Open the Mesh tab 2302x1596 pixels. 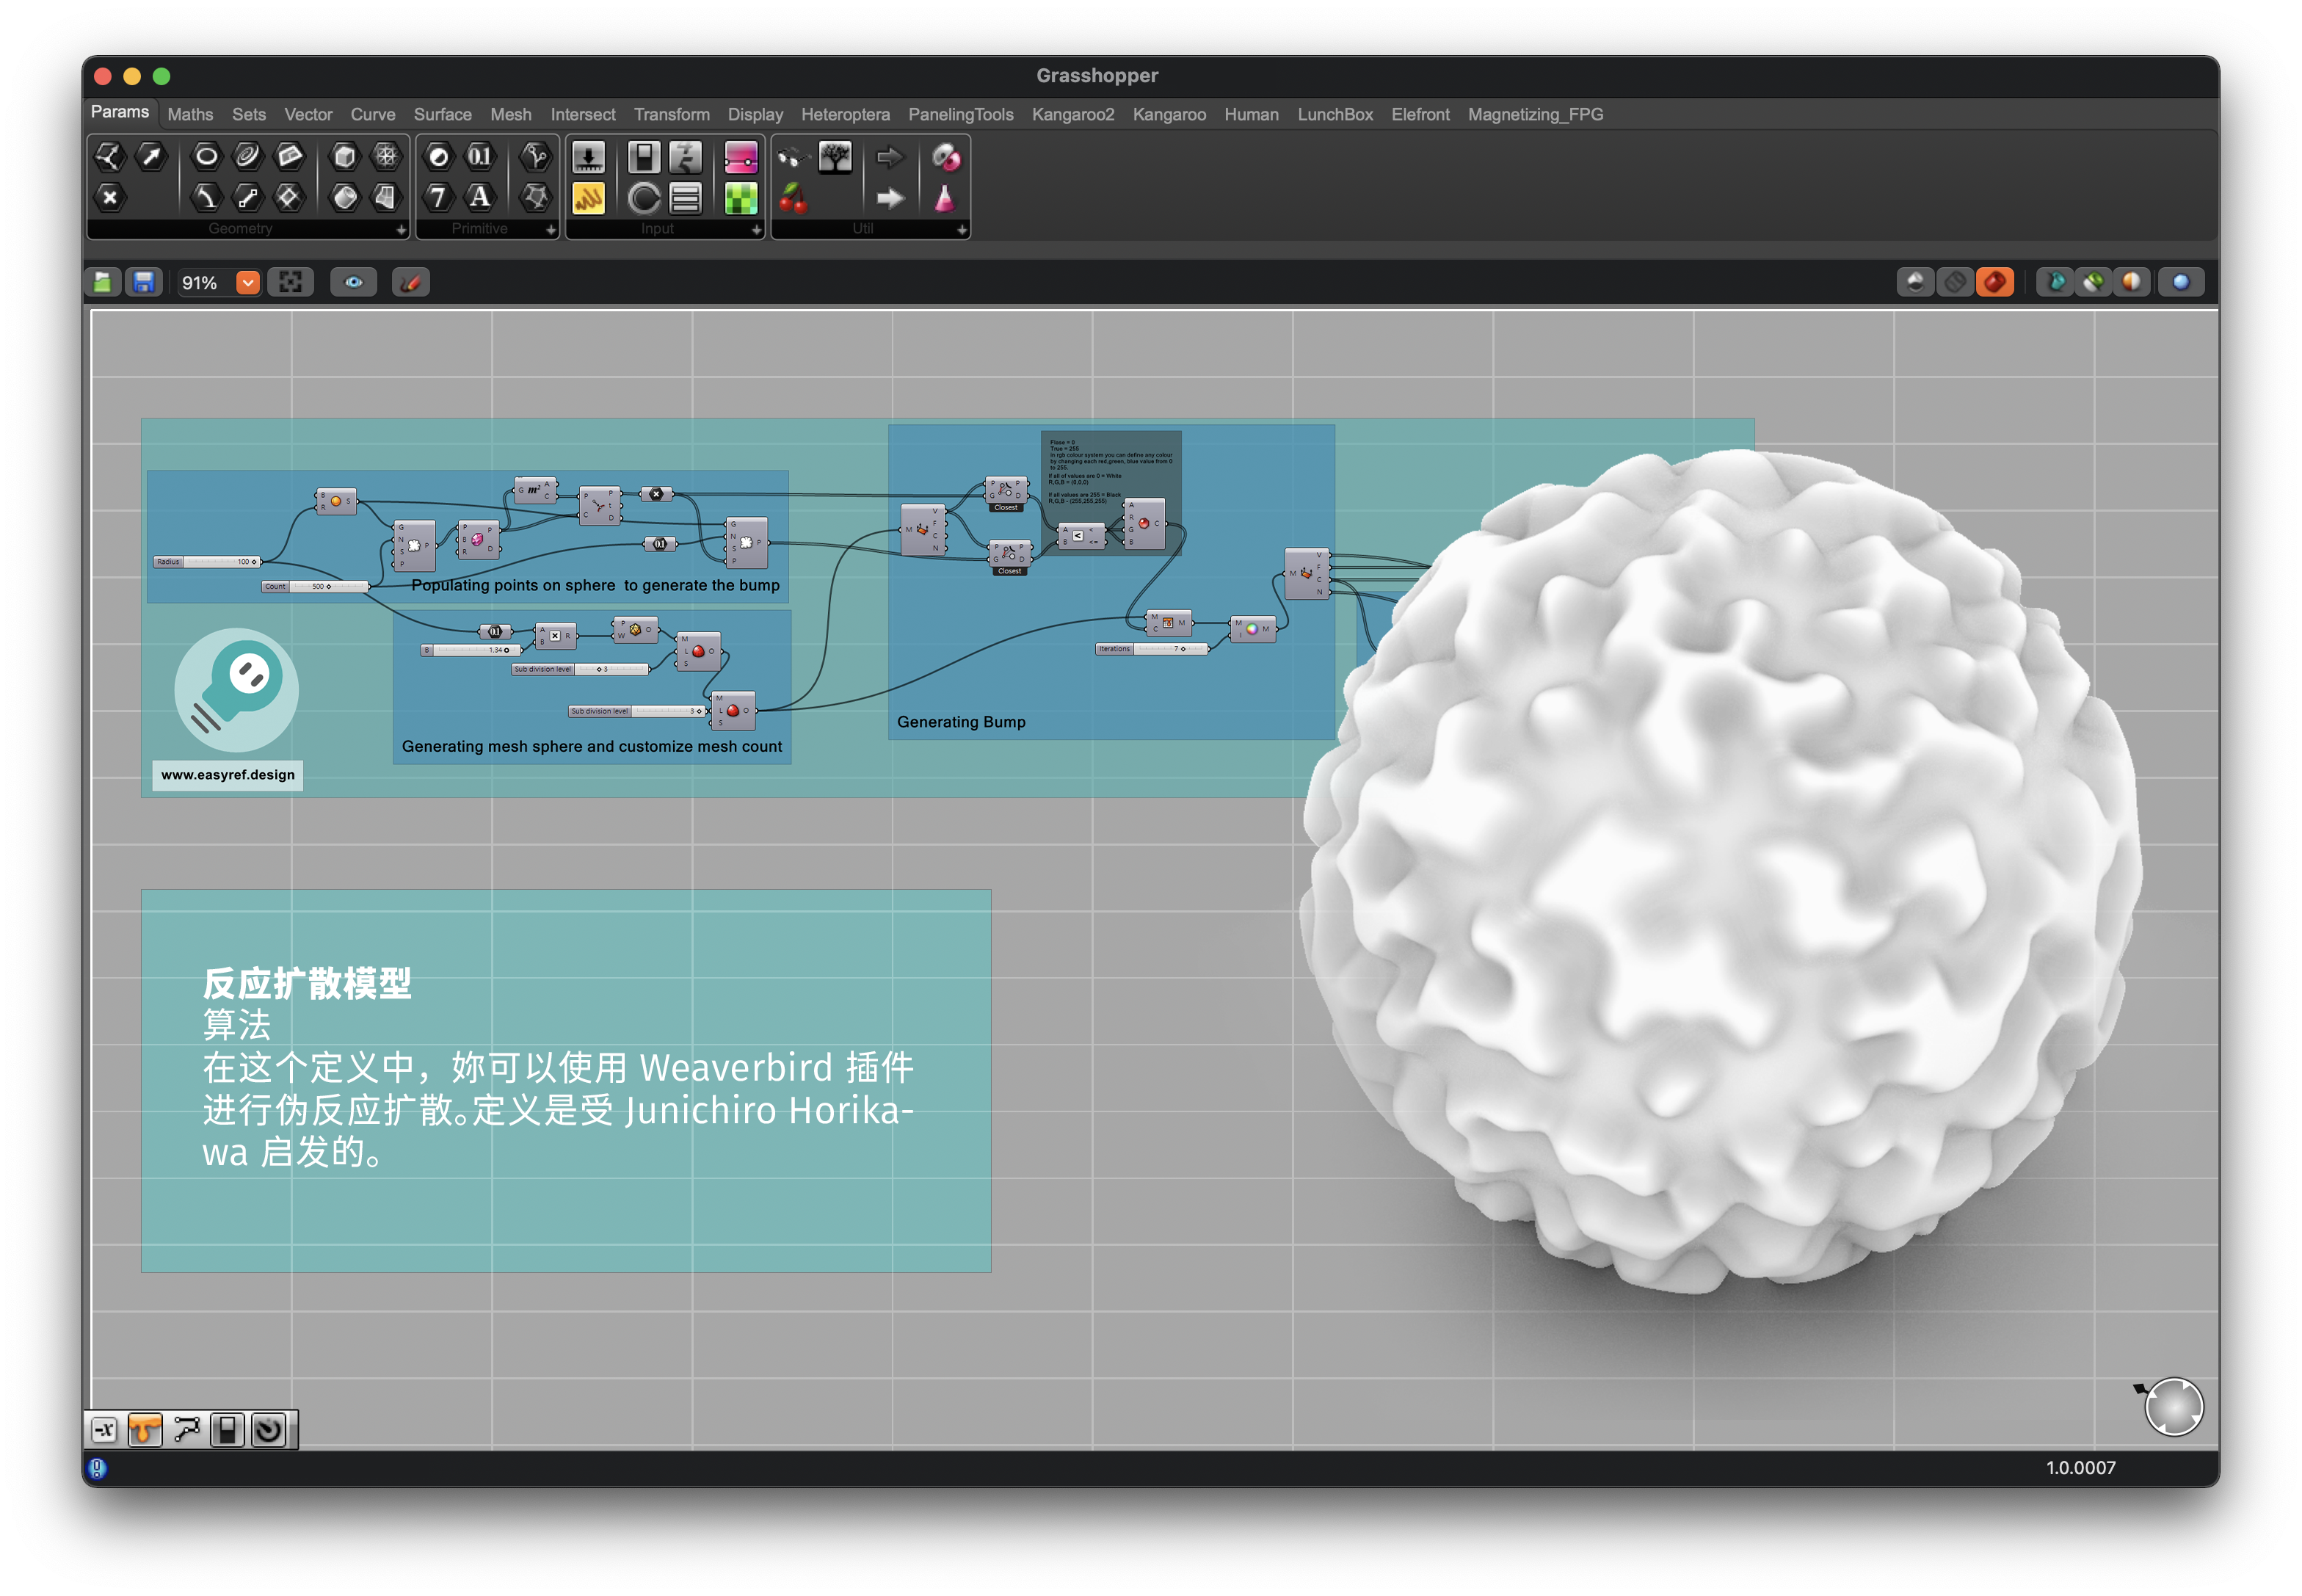[x=510, y=115]
